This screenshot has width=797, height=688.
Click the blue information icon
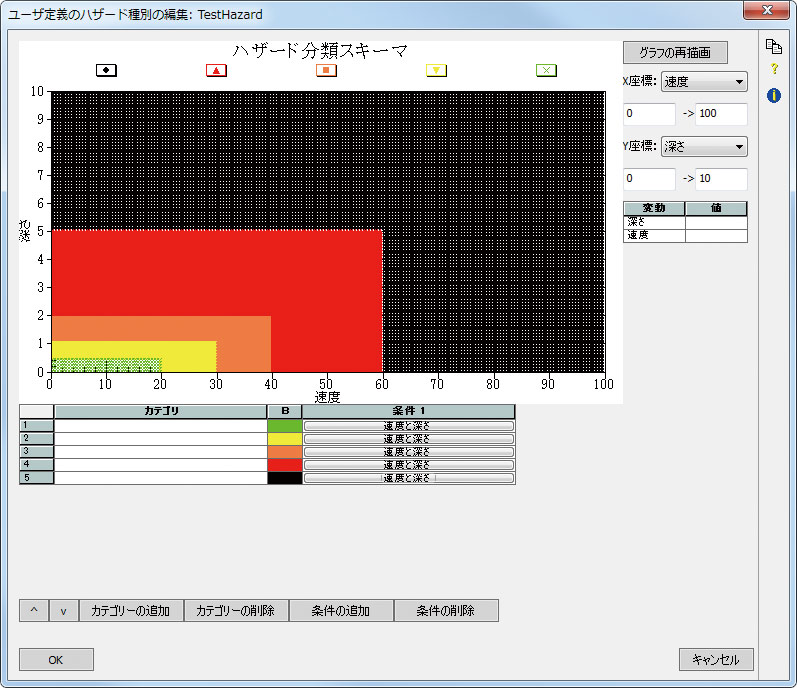tap(773, 95)
